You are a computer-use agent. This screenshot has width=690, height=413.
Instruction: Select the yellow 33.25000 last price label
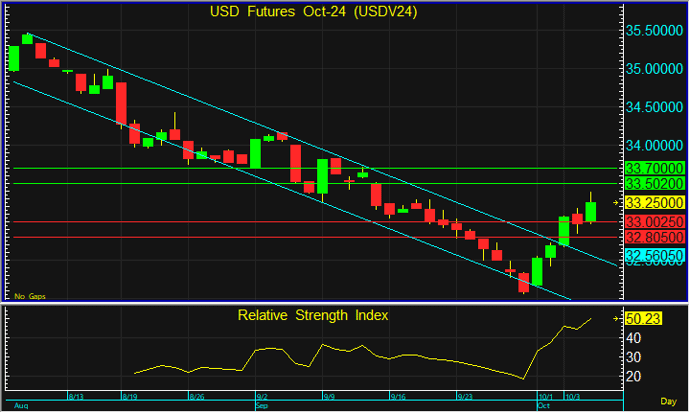(x=654, y=202)
